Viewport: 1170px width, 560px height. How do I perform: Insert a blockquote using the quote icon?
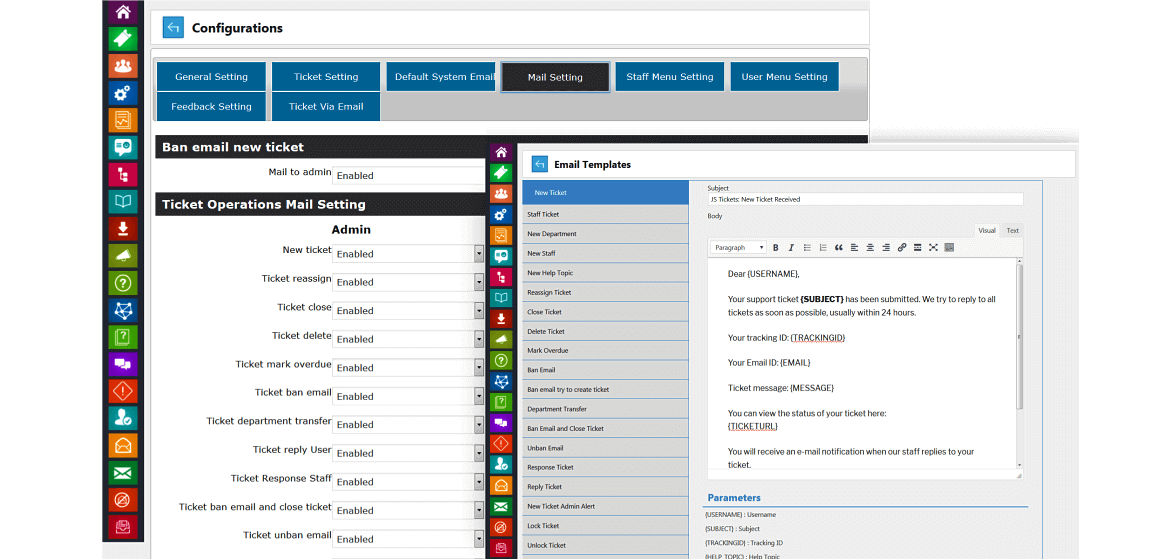tap(839, 247)
